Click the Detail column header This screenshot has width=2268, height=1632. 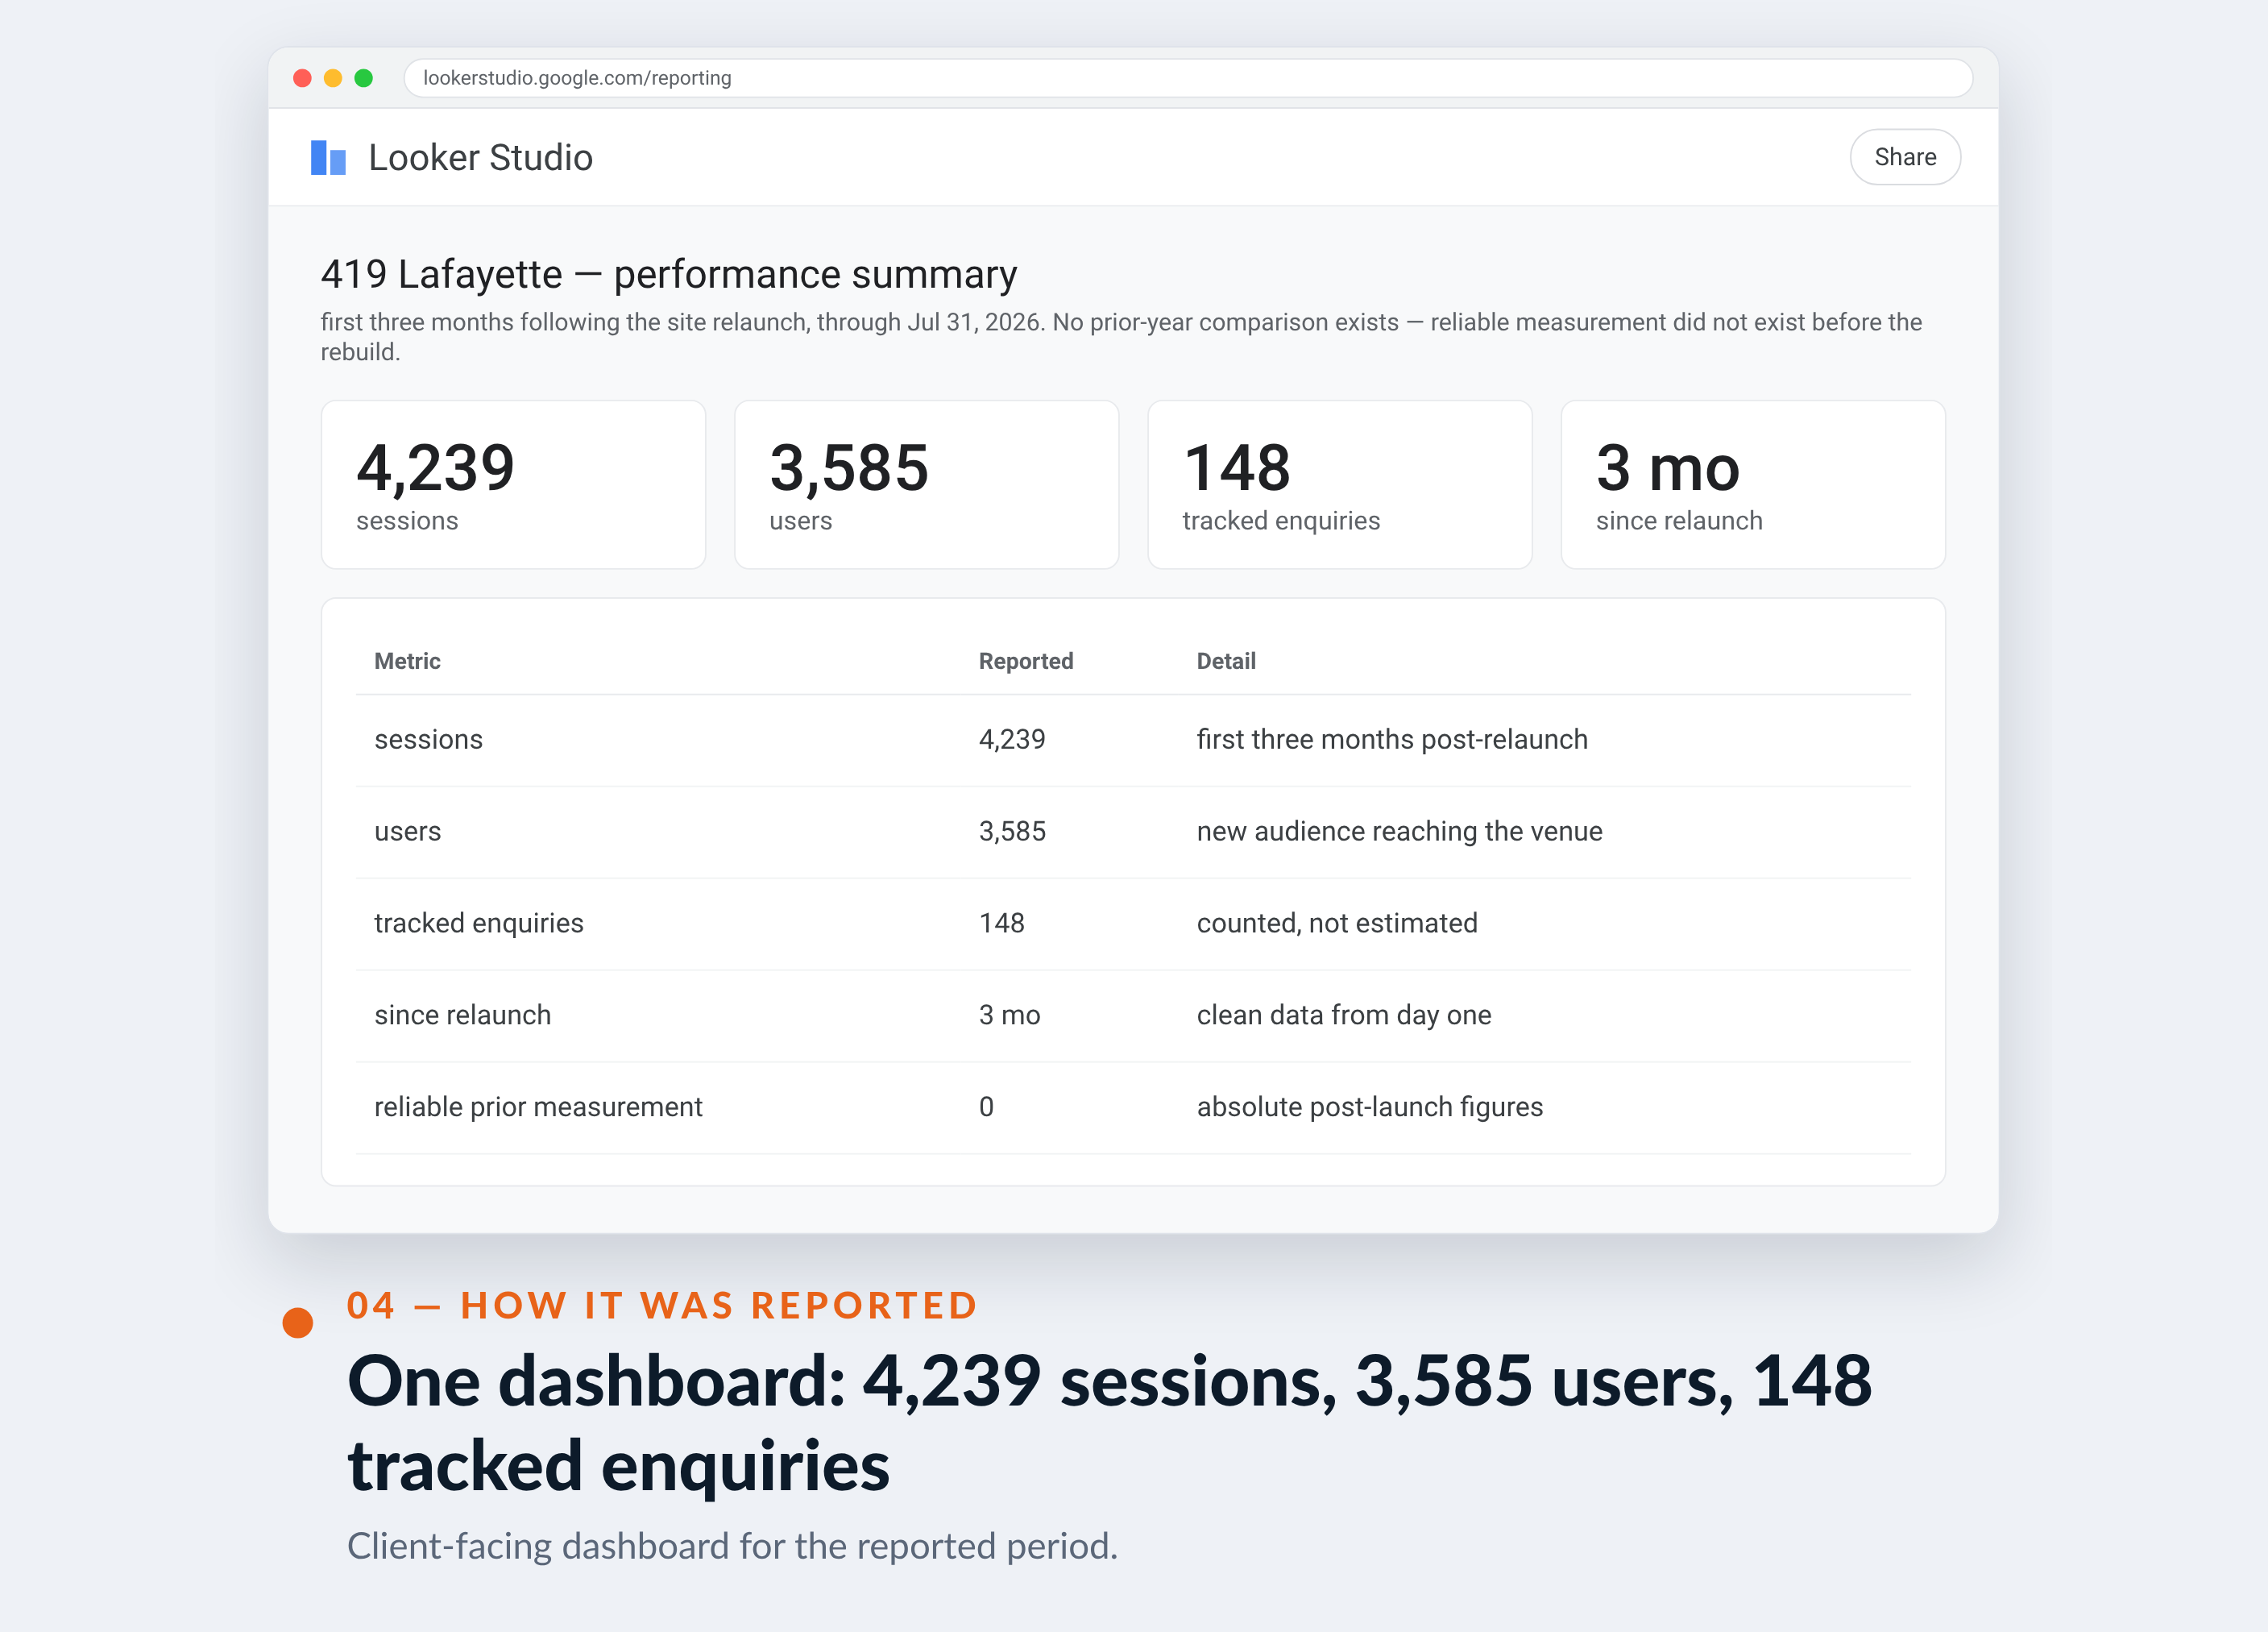[x=1226, y=661]
